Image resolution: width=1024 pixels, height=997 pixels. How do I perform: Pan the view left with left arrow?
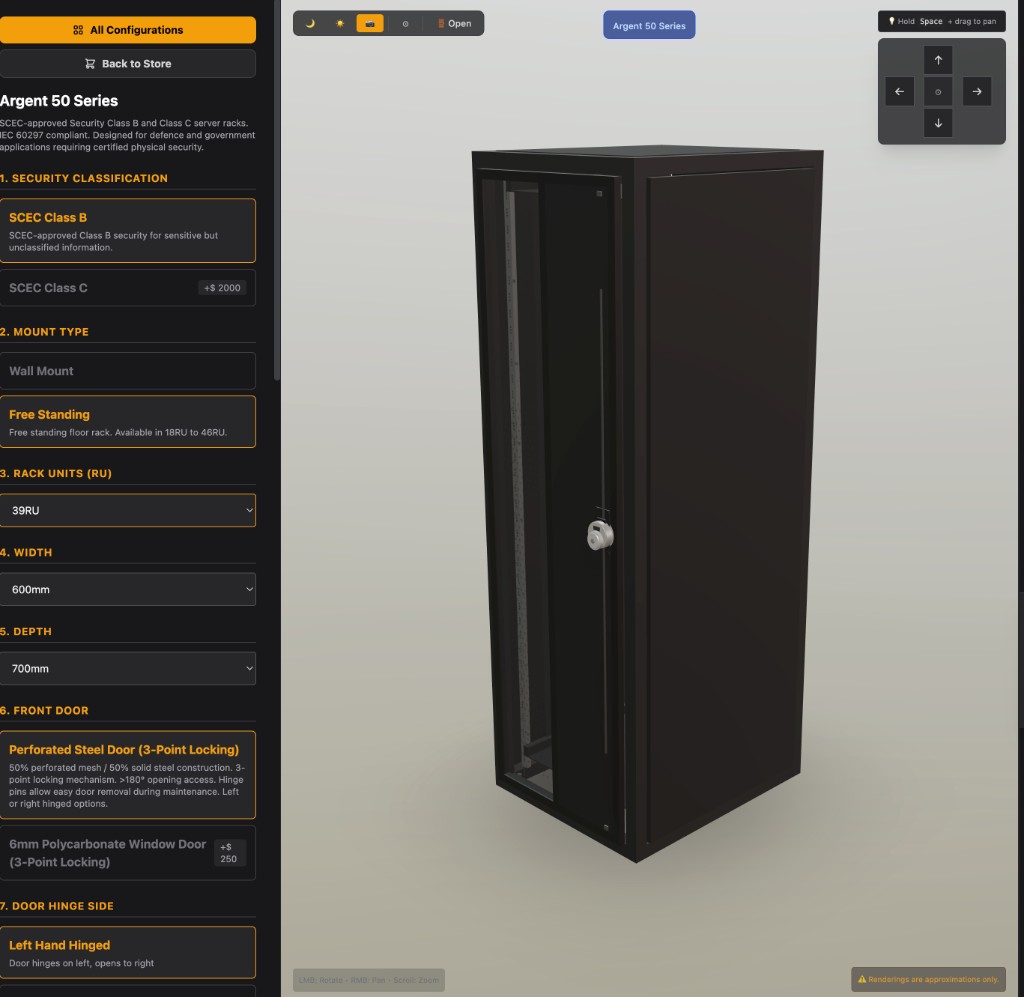pyautogui.click(x=899, y=91)
